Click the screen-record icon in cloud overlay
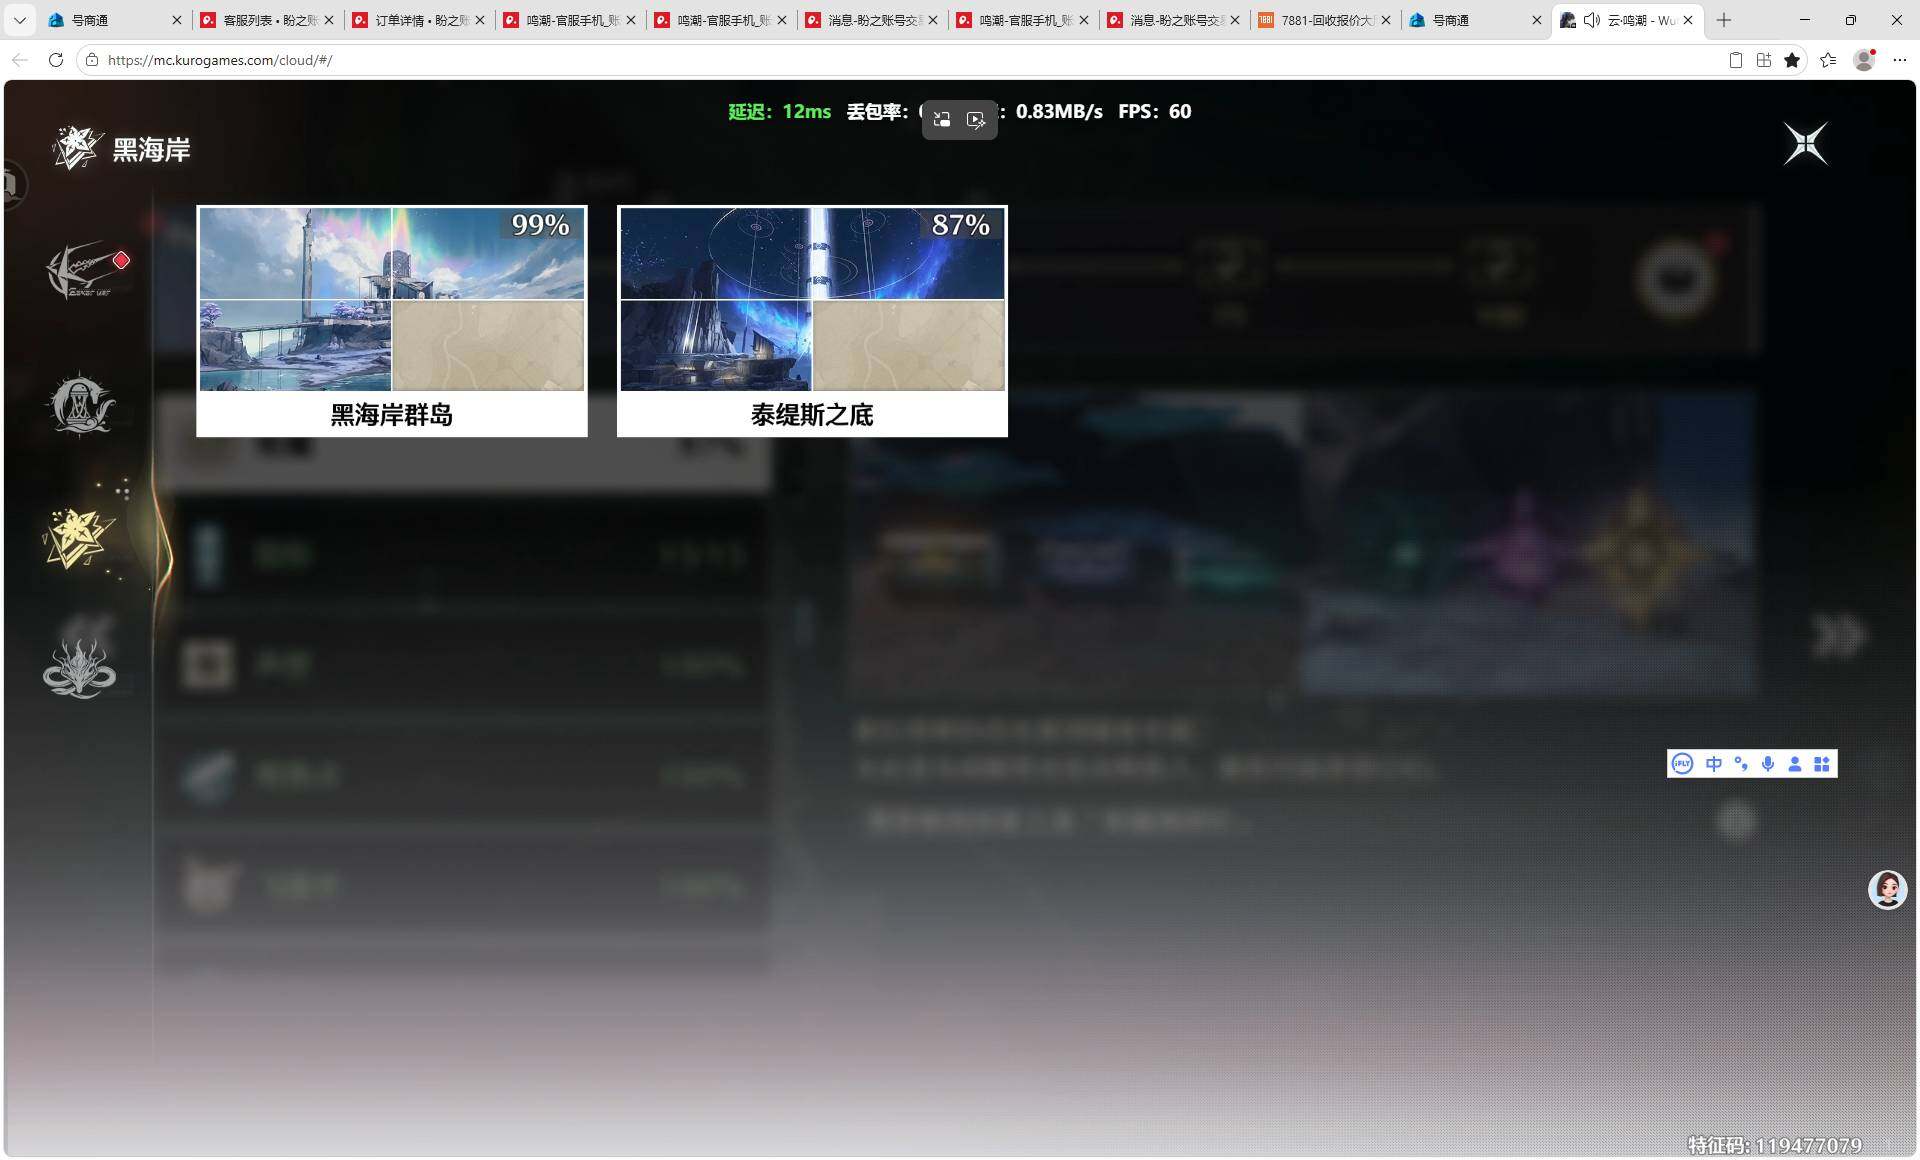The height and width of the screenshot is (1160, 1920). [976, 120]
